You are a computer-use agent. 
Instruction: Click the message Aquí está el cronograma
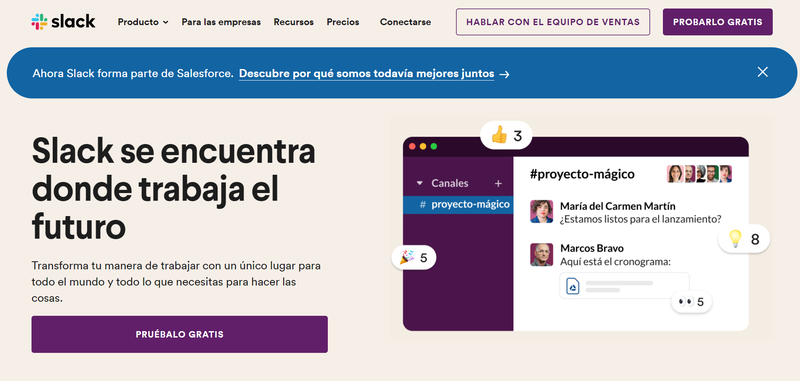[615, 262]
